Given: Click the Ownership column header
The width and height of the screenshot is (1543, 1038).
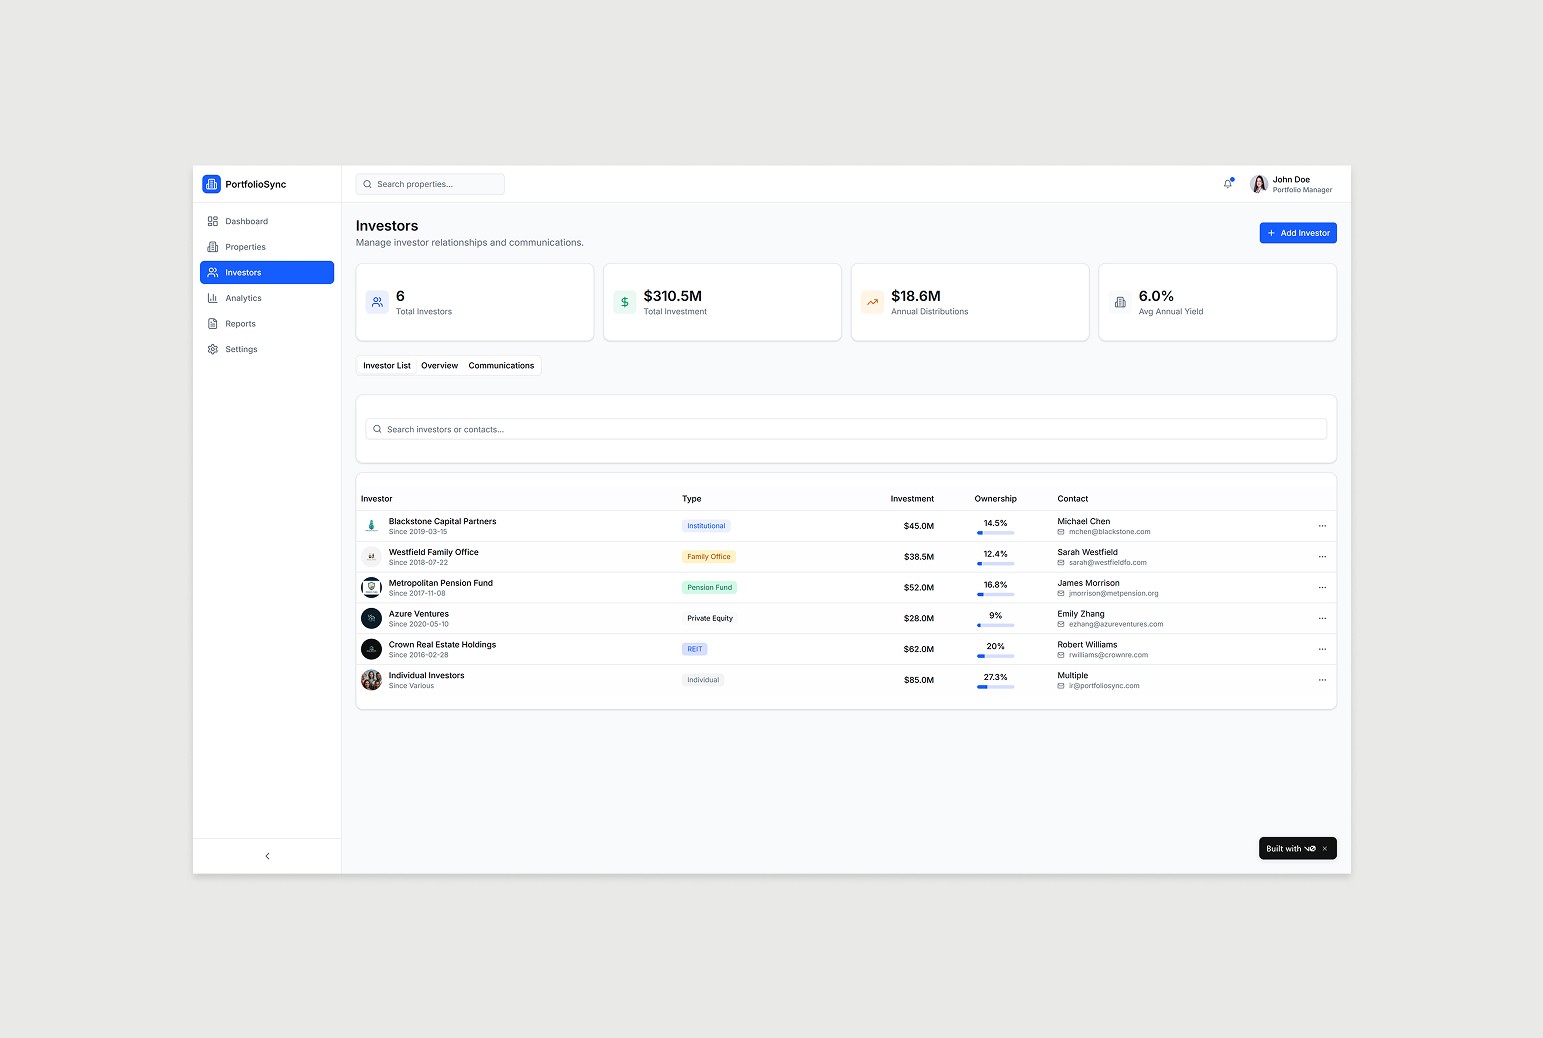Looking at the screenshot, I should (x=996, y=499).
